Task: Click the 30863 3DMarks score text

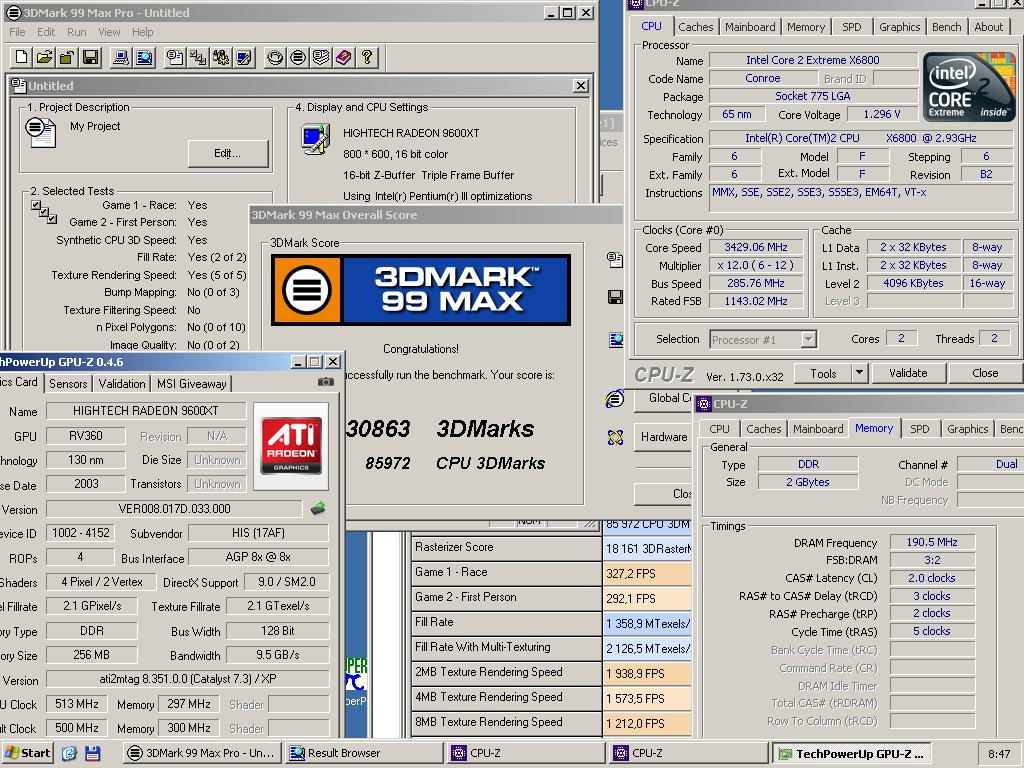Action: point(440,428)
